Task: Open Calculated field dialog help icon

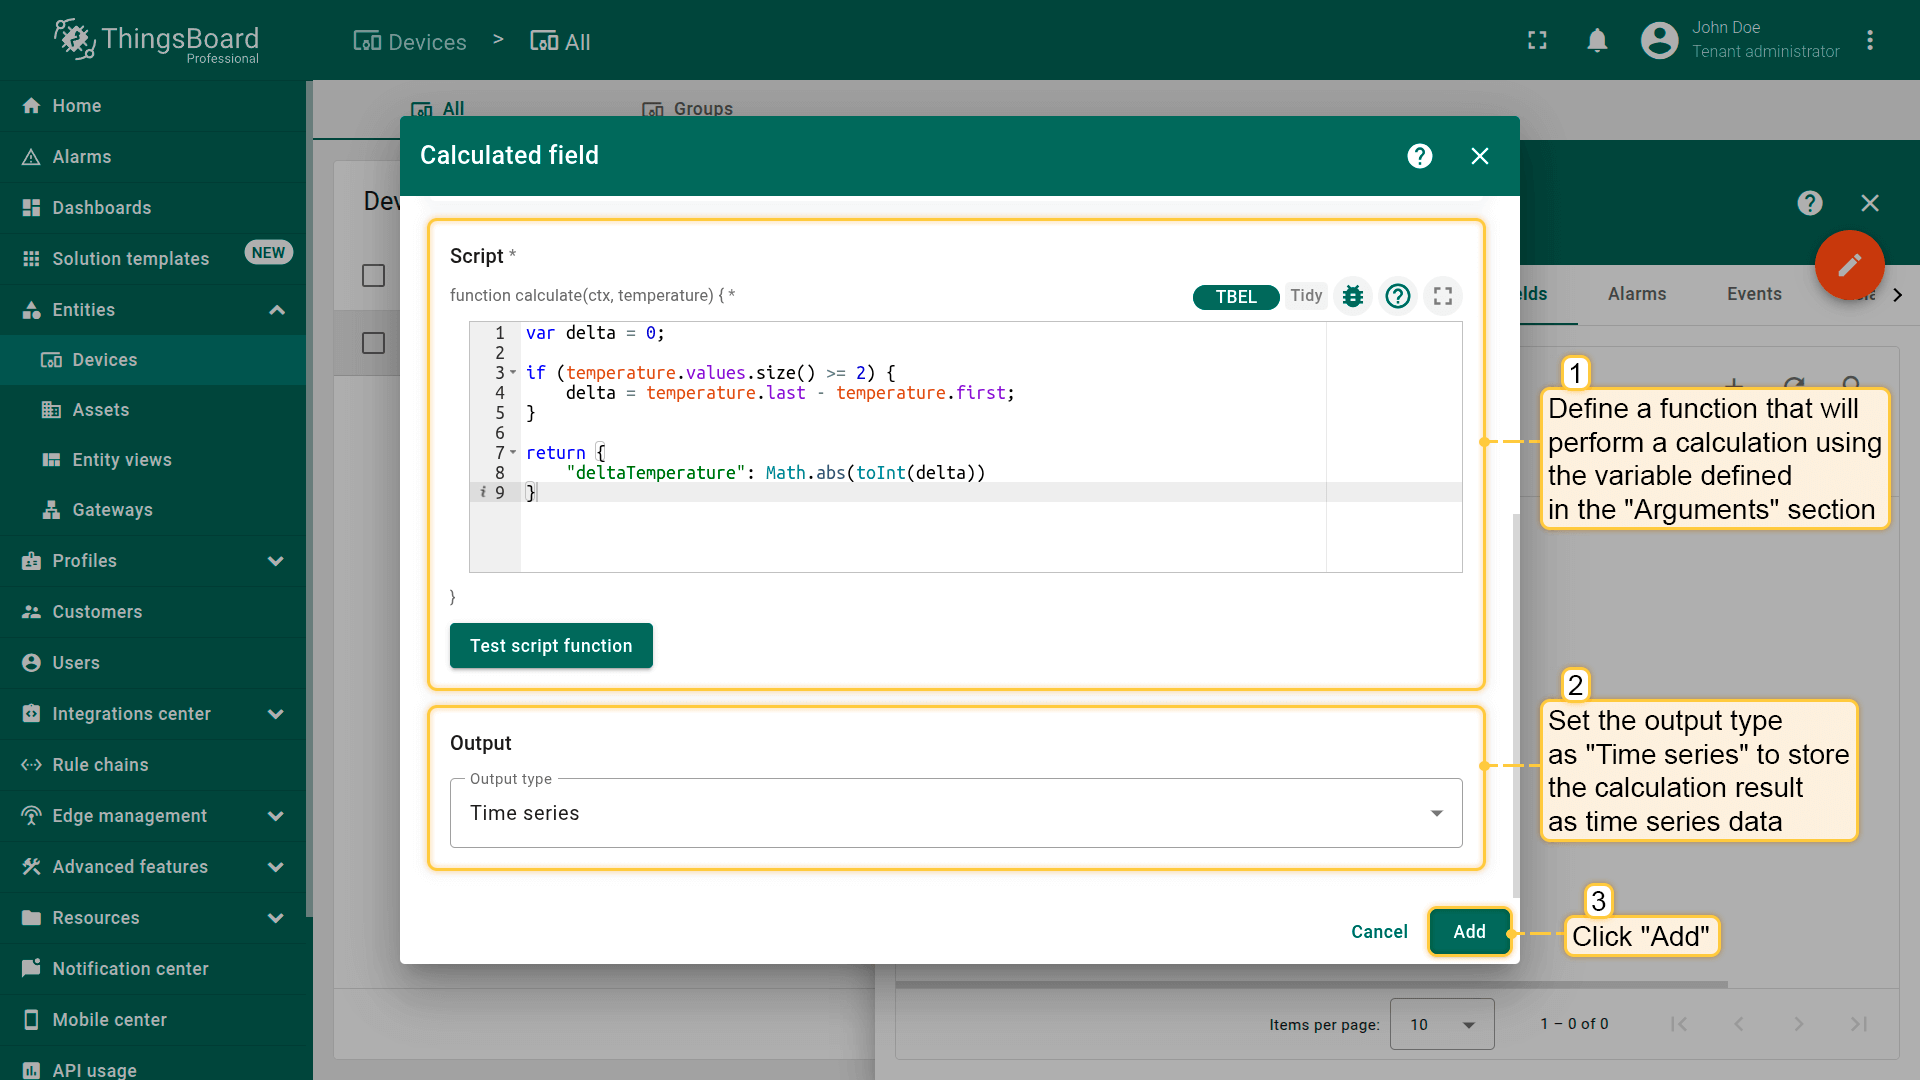Action: tap(1419, 156)
